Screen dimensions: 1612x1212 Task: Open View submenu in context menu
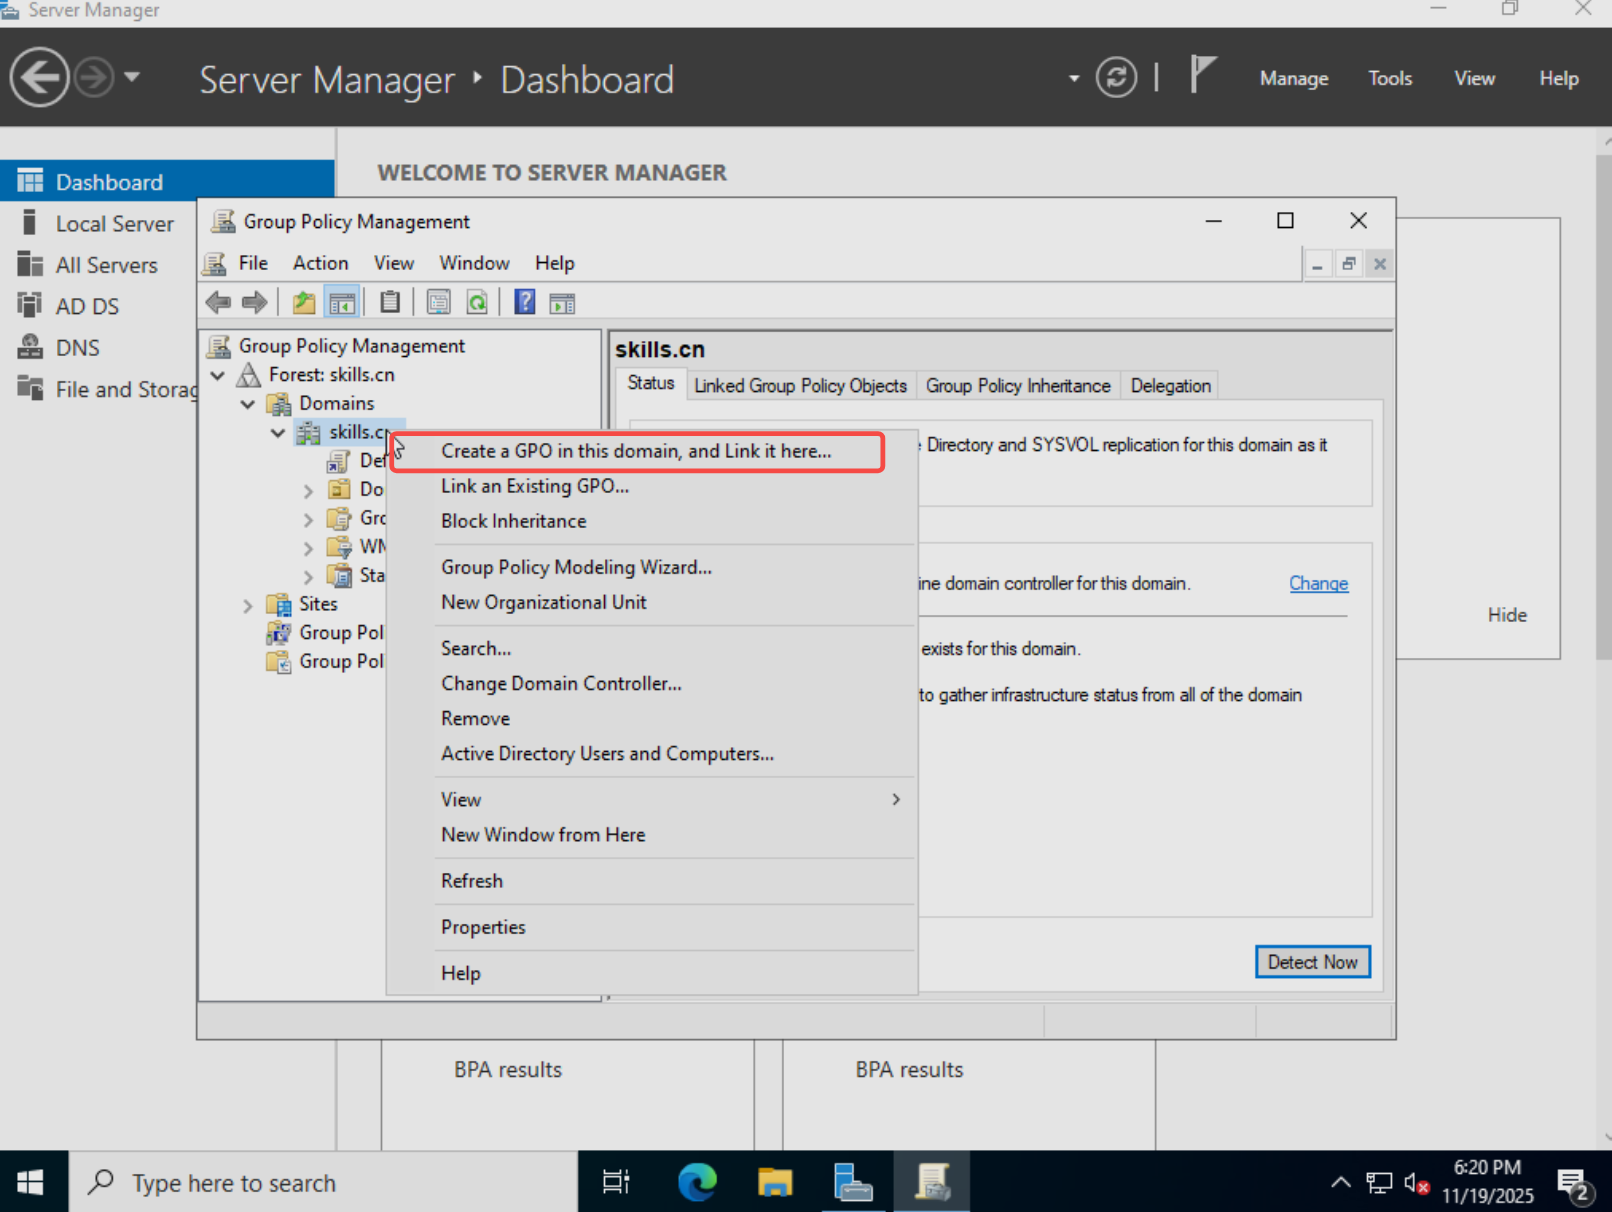point(651,799)
